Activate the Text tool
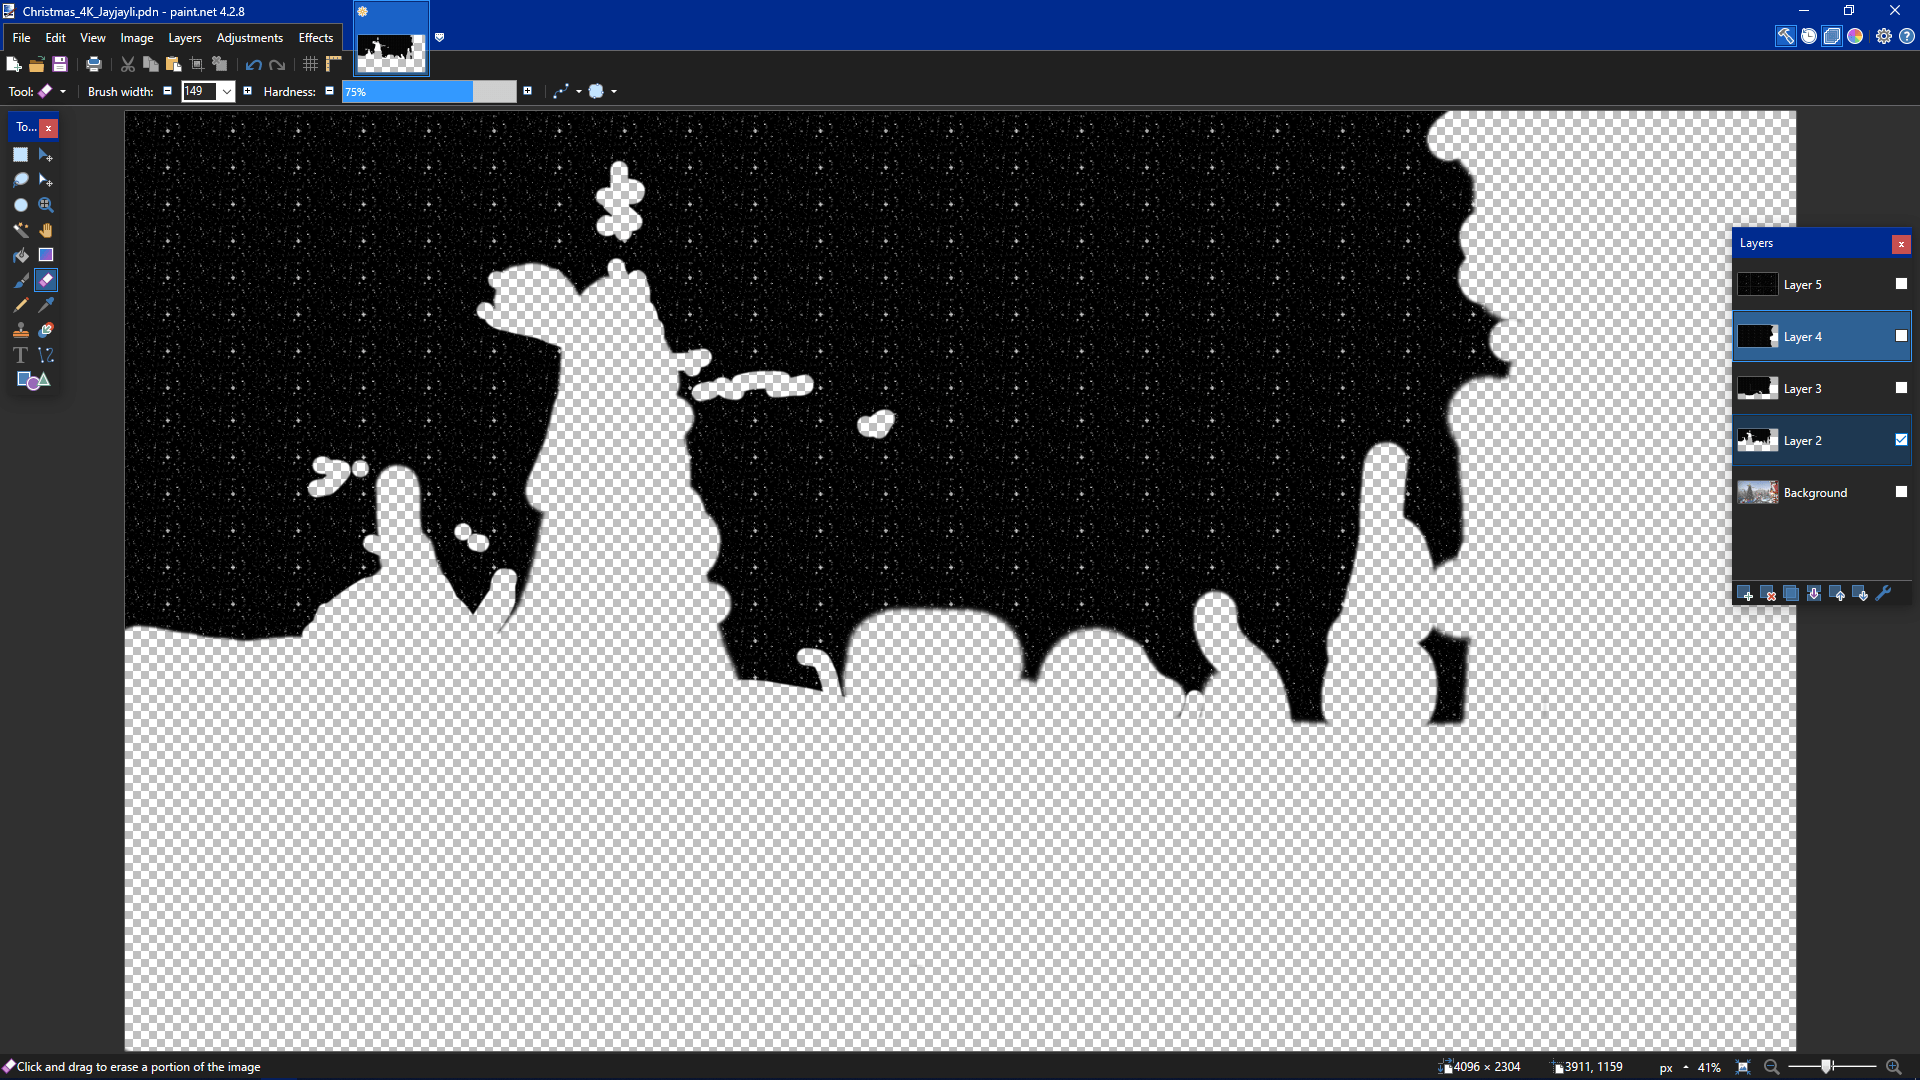The image size is (1920, 1080). click(20, 355)
